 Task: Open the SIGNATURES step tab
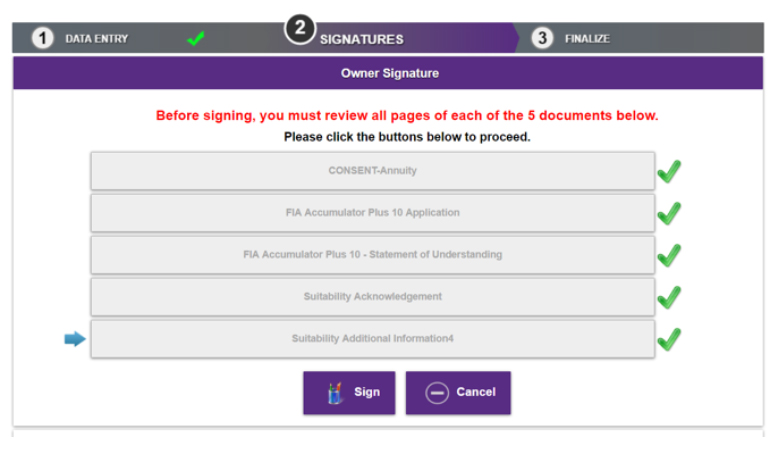click(362, 39)
